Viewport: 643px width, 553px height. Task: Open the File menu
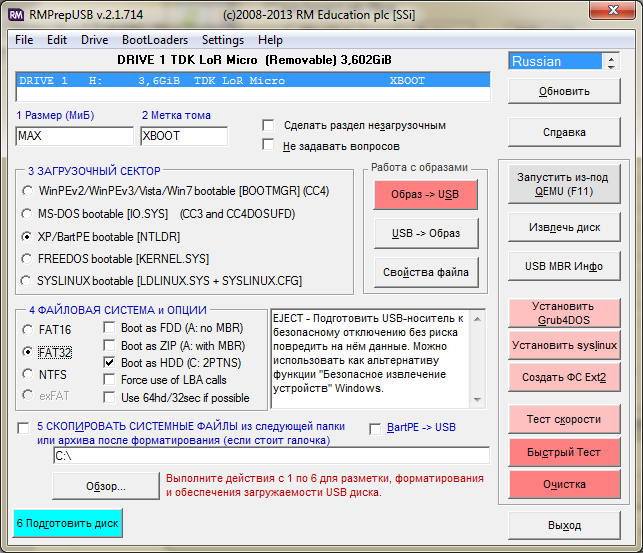pyautogui.click(x=24, y=40)
